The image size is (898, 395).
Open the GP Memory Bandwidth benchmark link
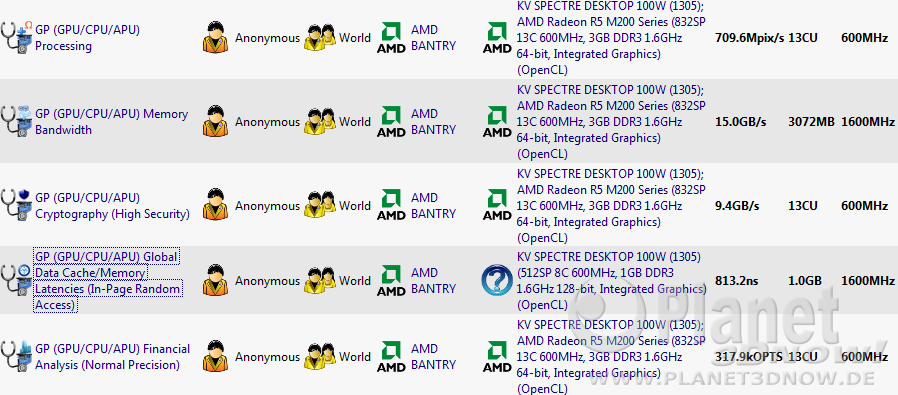[x=111, y=121]
